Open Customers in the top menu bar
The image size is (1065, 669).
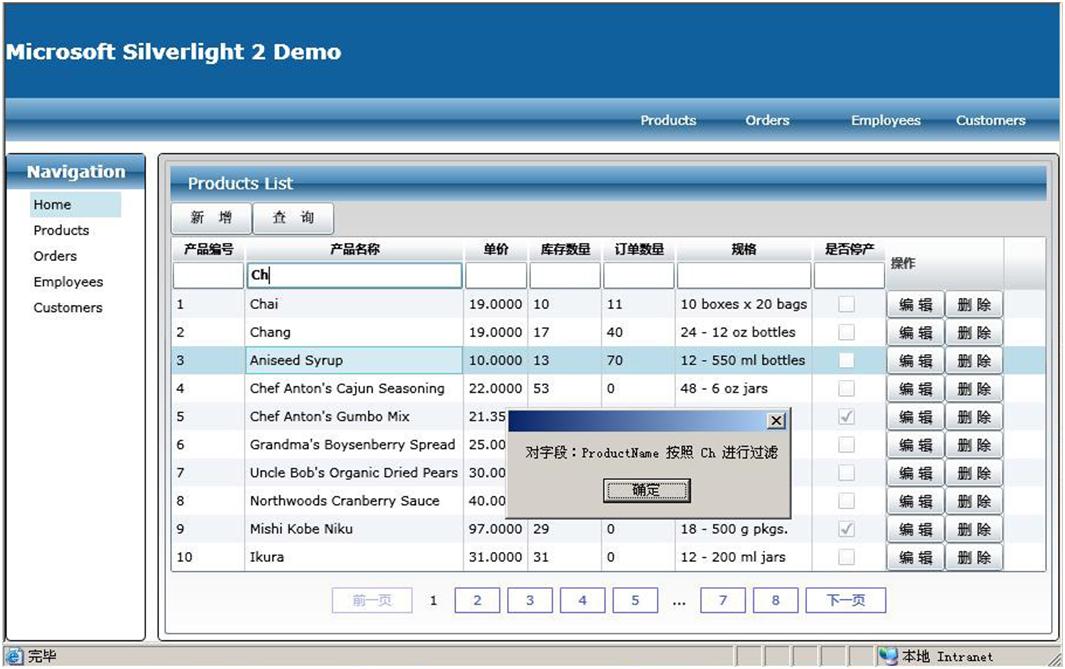(990, 120)
